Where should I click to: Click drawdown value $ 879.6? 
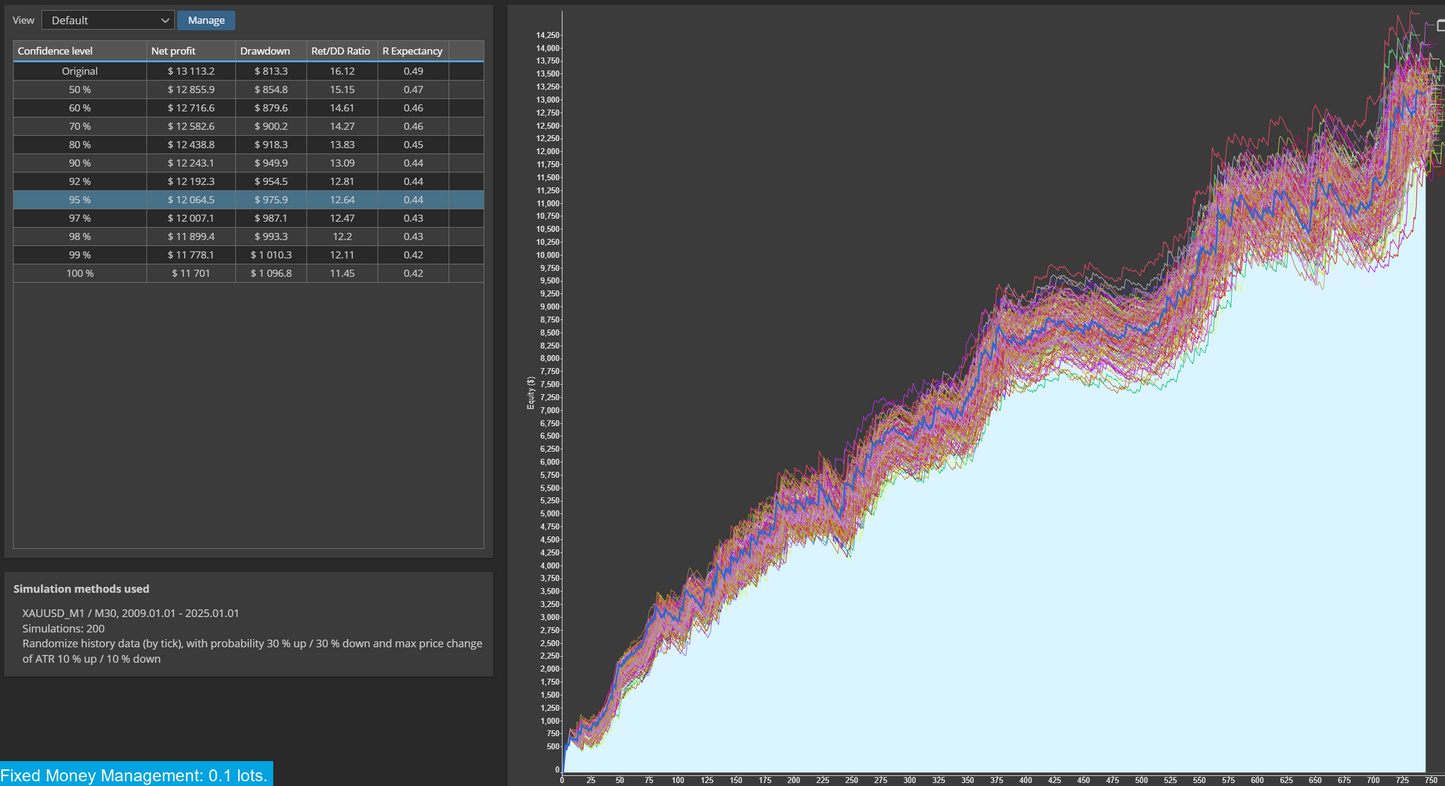(271, 108)
